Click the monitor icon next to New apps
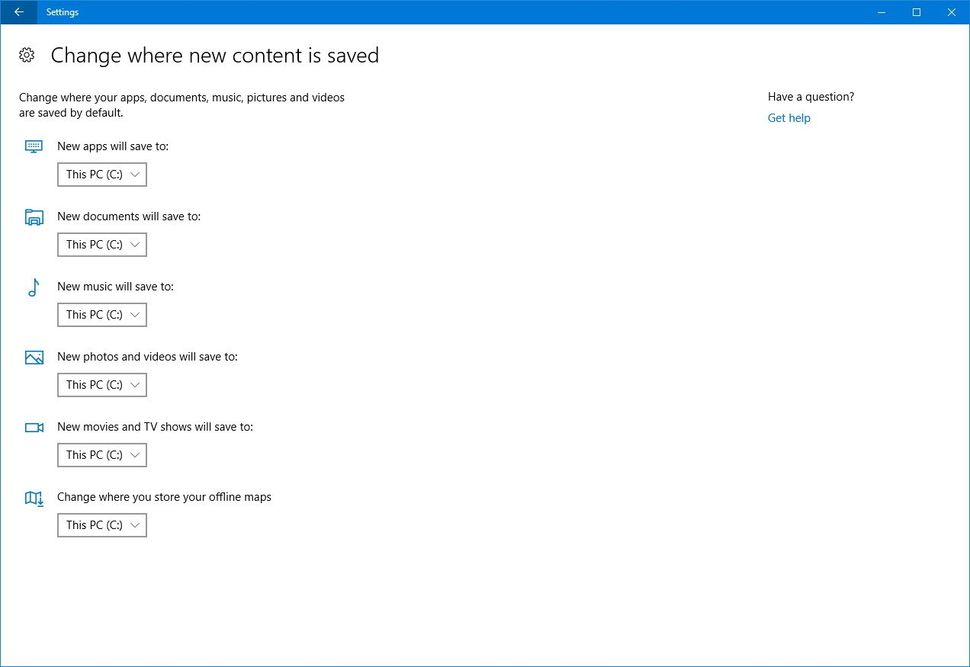 (x=33, y=146)
